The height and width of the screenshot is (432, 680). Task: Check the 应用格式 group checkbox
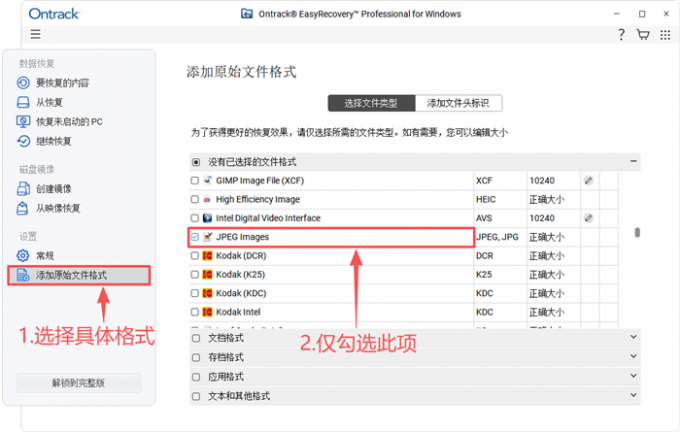[x=196, y=377]
